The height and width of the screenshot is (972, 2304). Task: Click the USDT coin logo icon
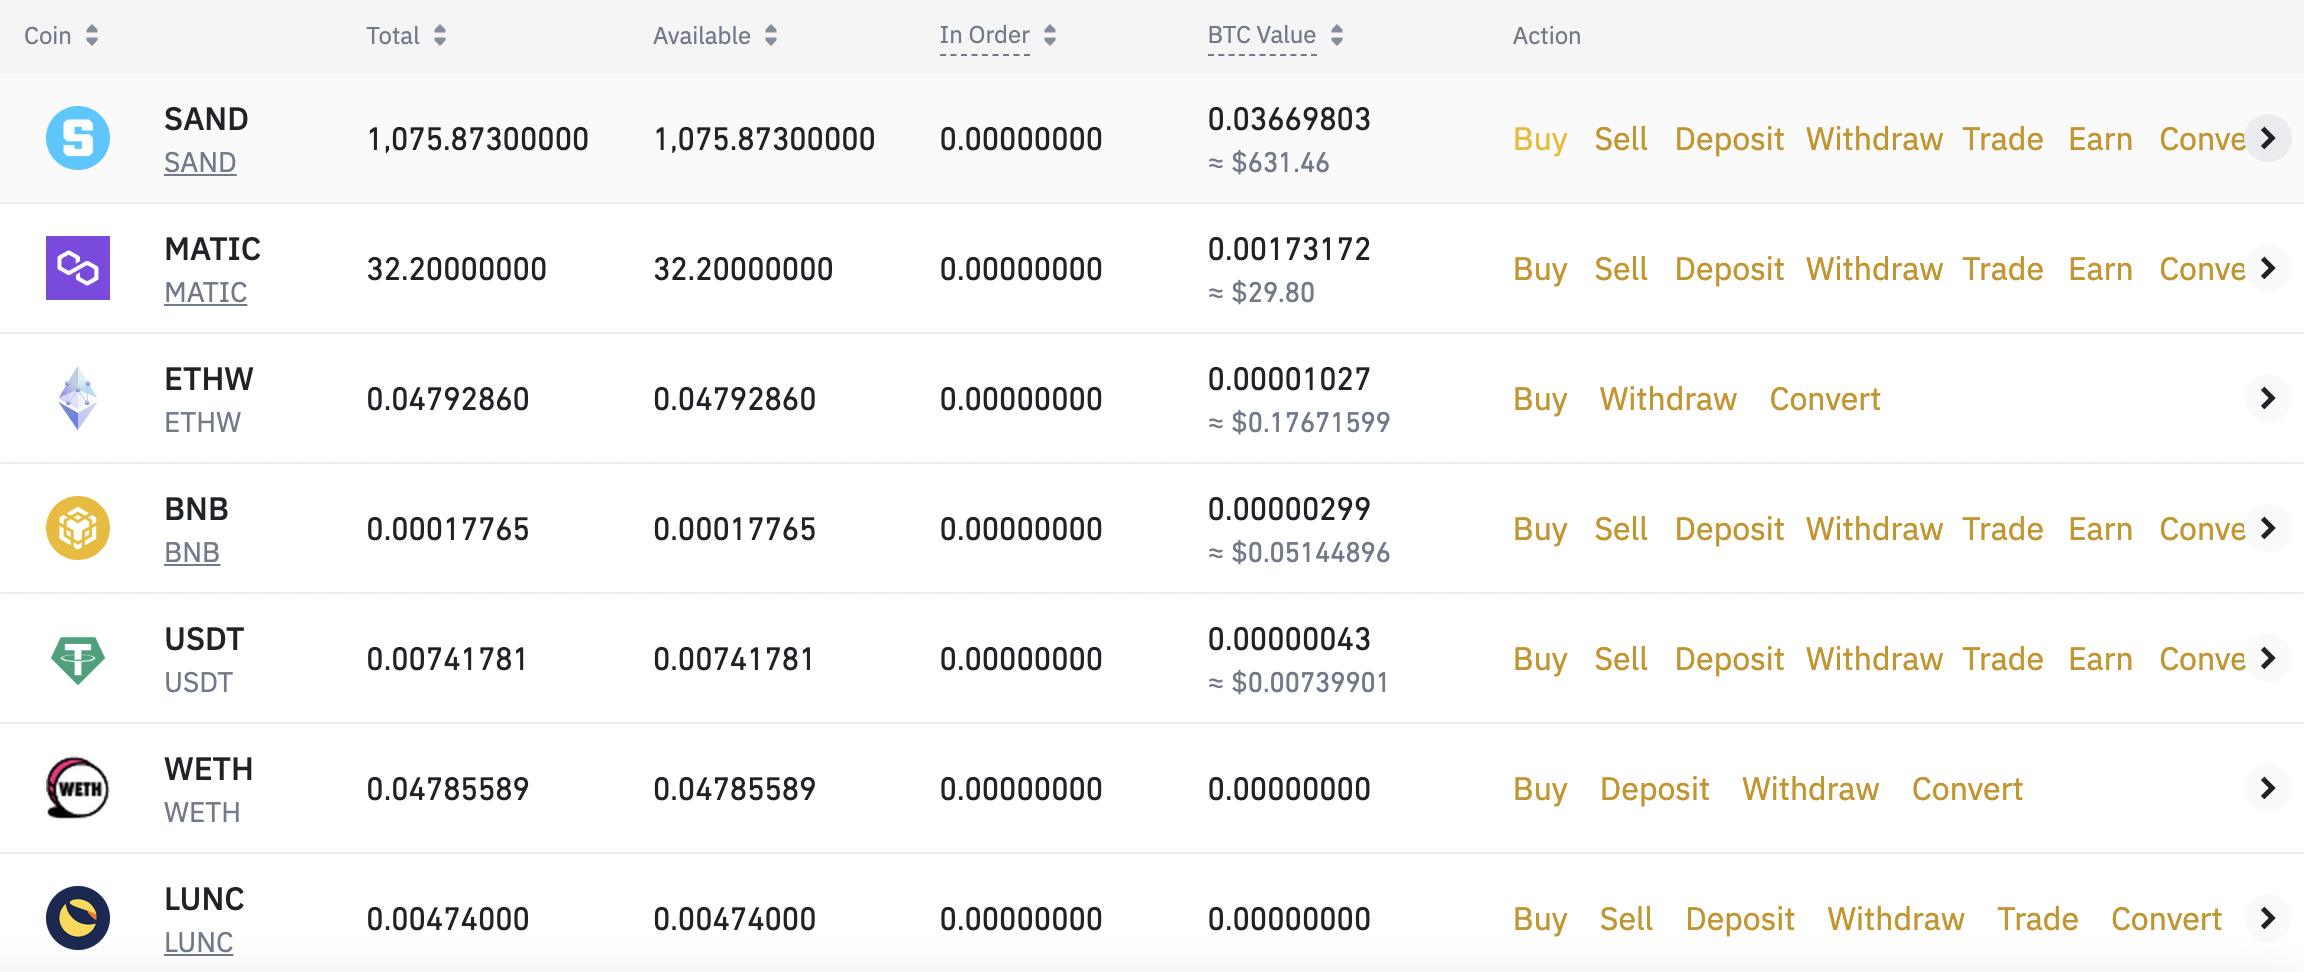(x=78, y=660)
